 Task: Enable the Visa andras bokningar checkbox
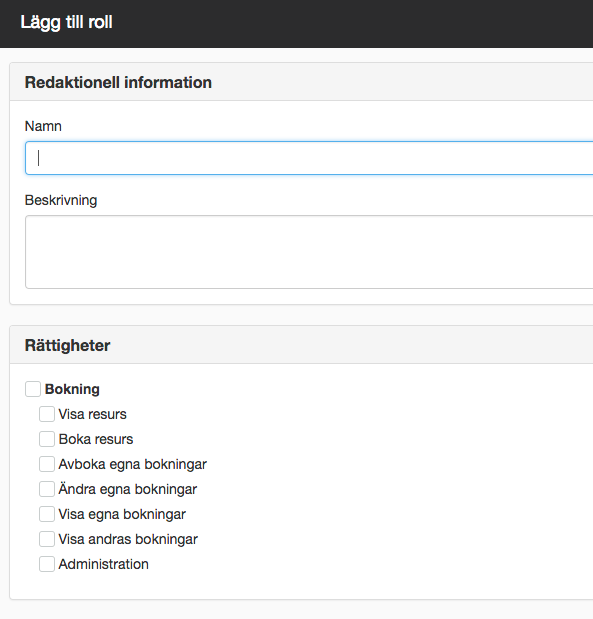click(x=47, y=539)
